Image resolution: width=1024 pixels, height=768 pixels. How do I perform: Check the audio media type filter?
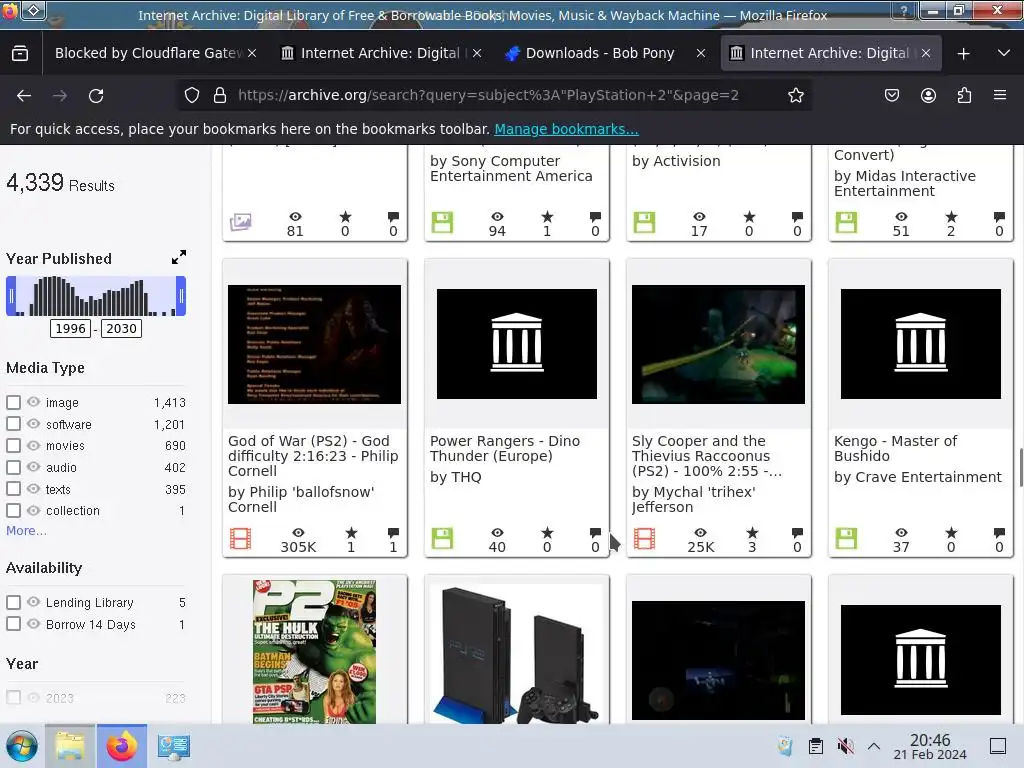(x=13, y=467)
